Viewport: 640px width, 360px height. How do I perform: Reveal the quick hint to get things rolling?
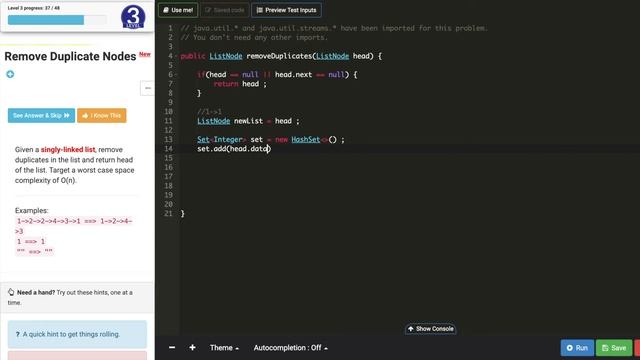77,334
